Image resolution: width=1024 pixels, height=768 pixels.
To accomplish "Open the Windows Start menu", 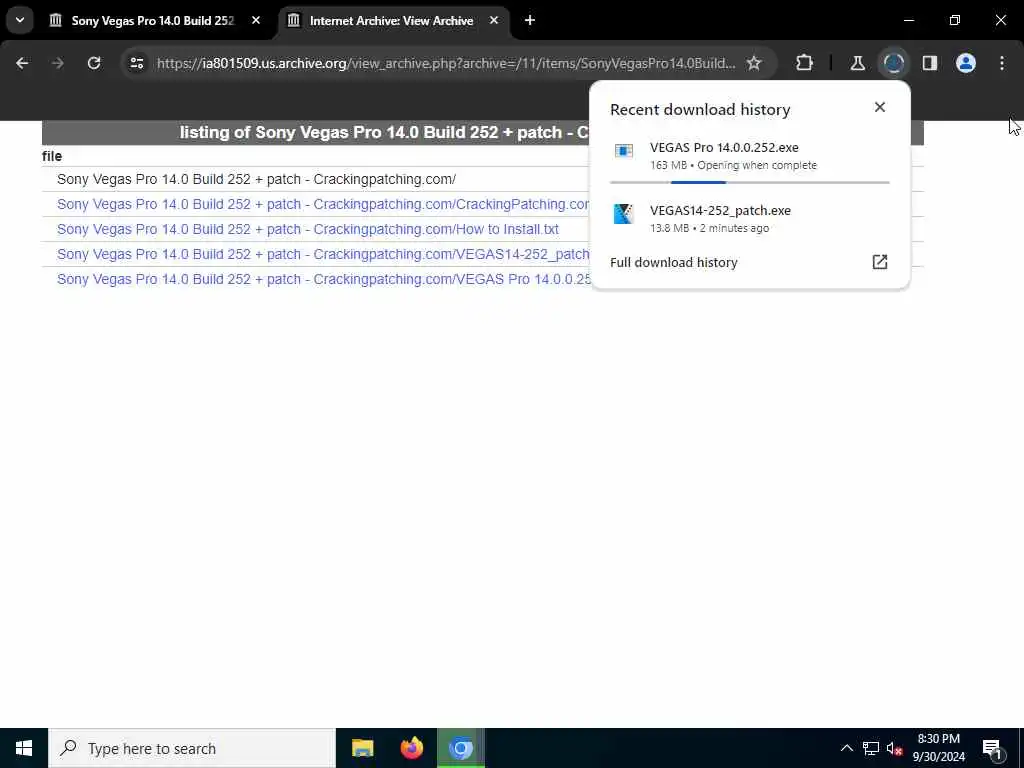I will 24,748.
